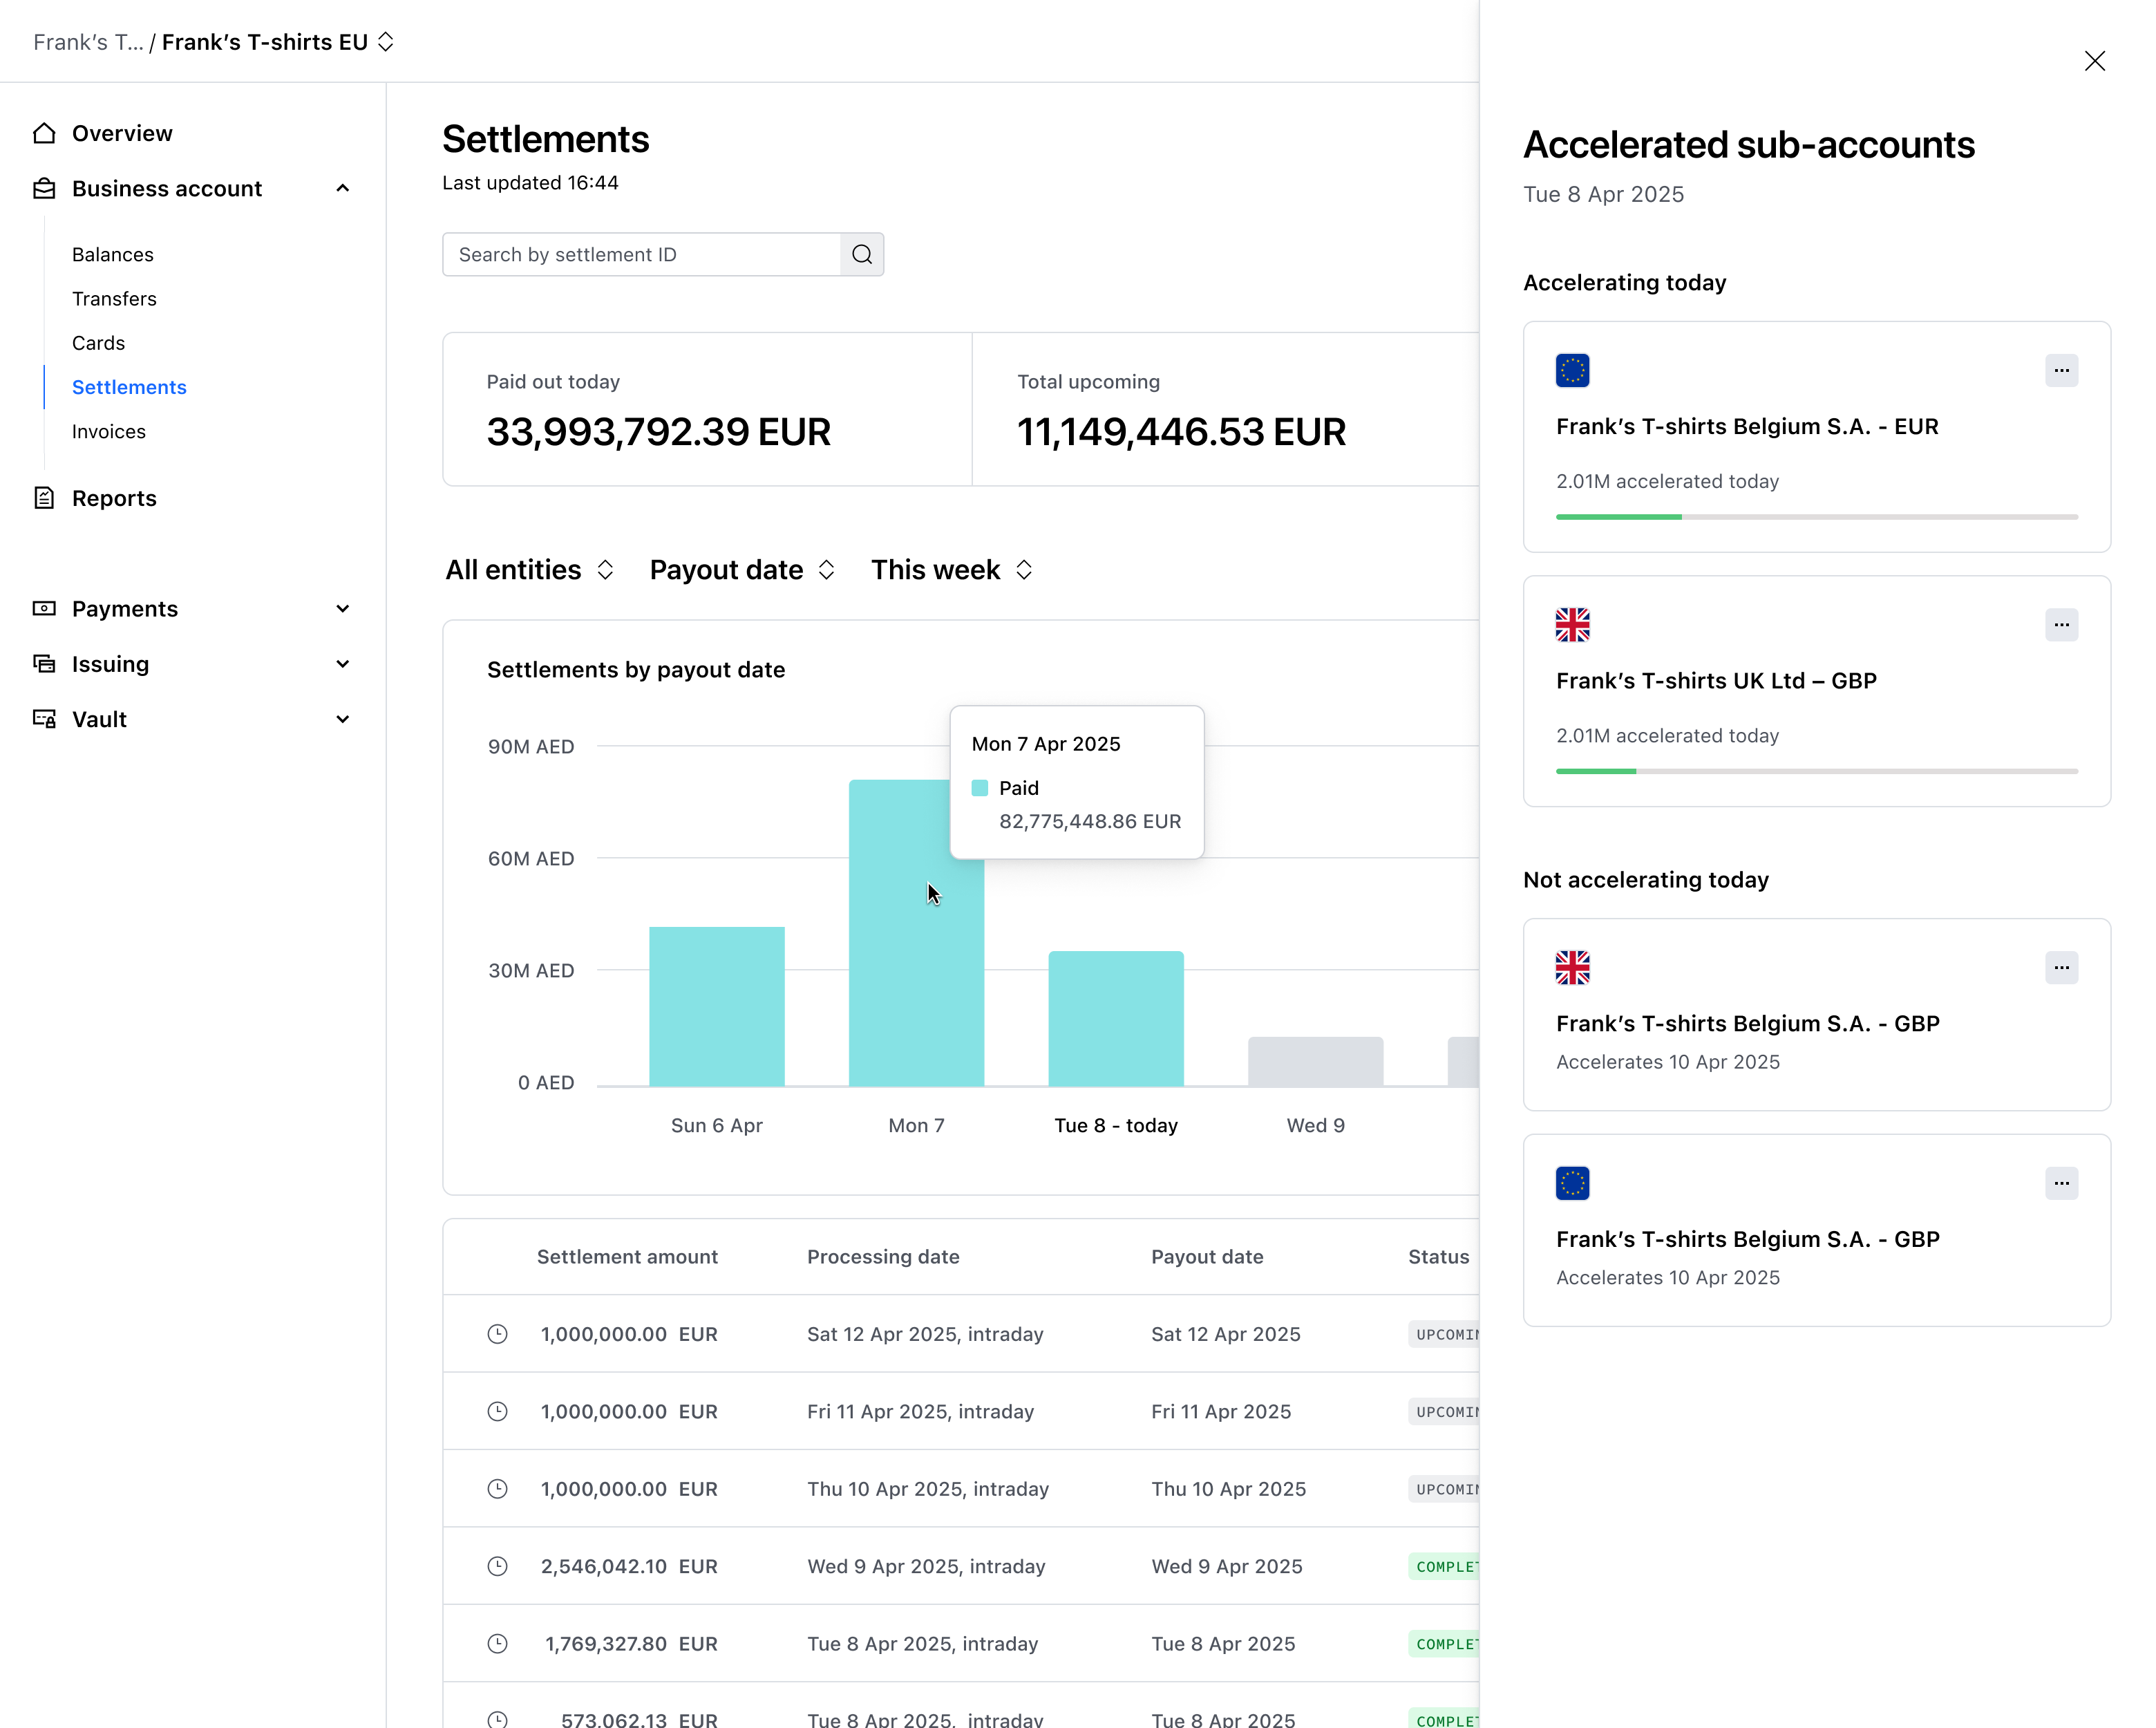The width and height of the screenshot is (2156, 1728).
Task: Click the settlement search magnifier icon
Action: [862, 255]
